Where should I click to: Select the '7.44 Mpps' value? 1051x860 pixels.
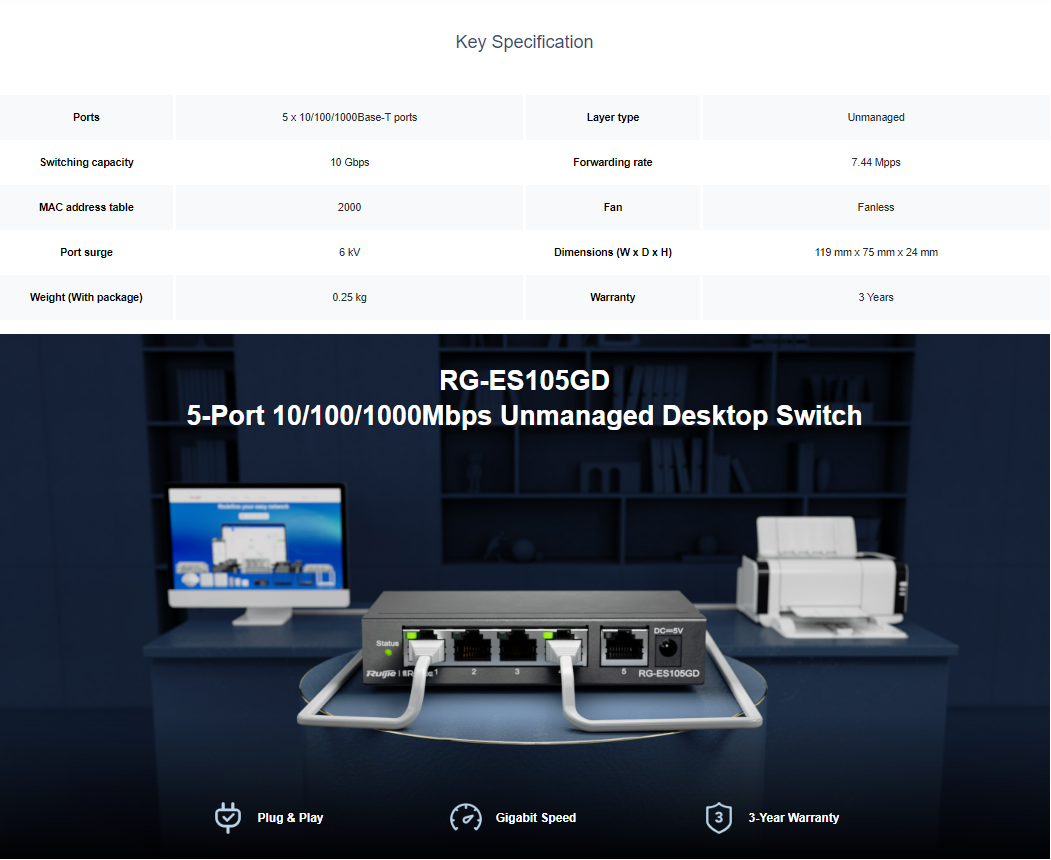coord(875,162)
